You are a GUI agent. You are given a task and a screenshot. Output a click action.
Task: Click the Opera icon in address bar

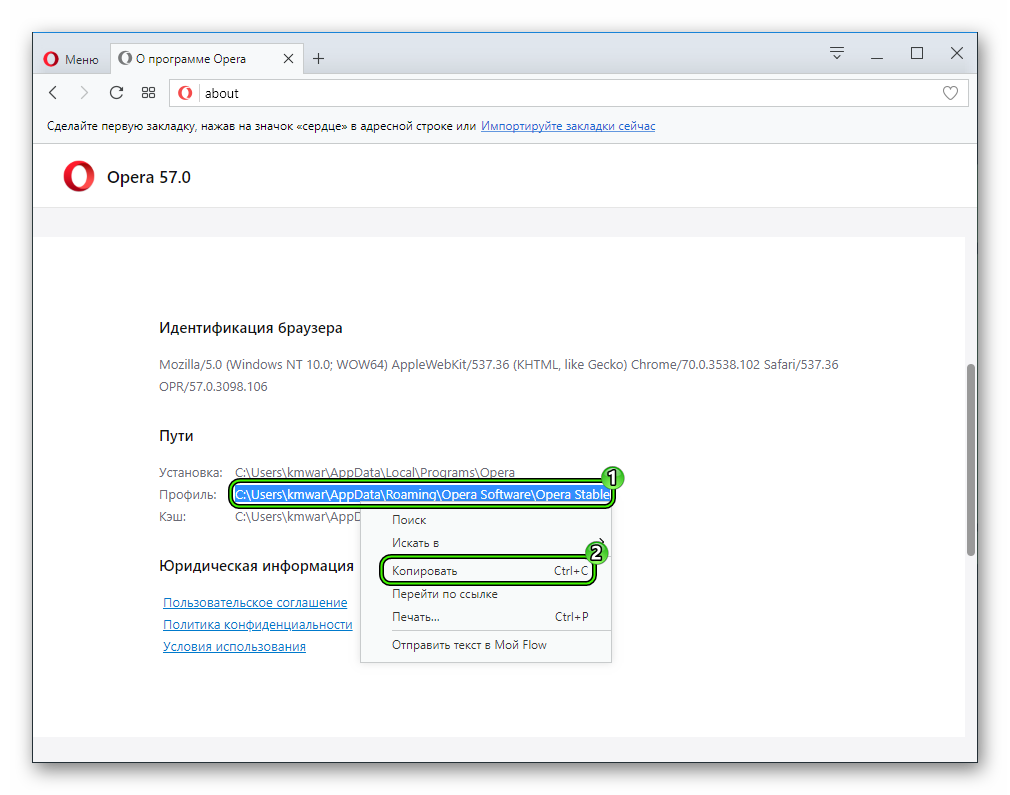tap(185, 93)
